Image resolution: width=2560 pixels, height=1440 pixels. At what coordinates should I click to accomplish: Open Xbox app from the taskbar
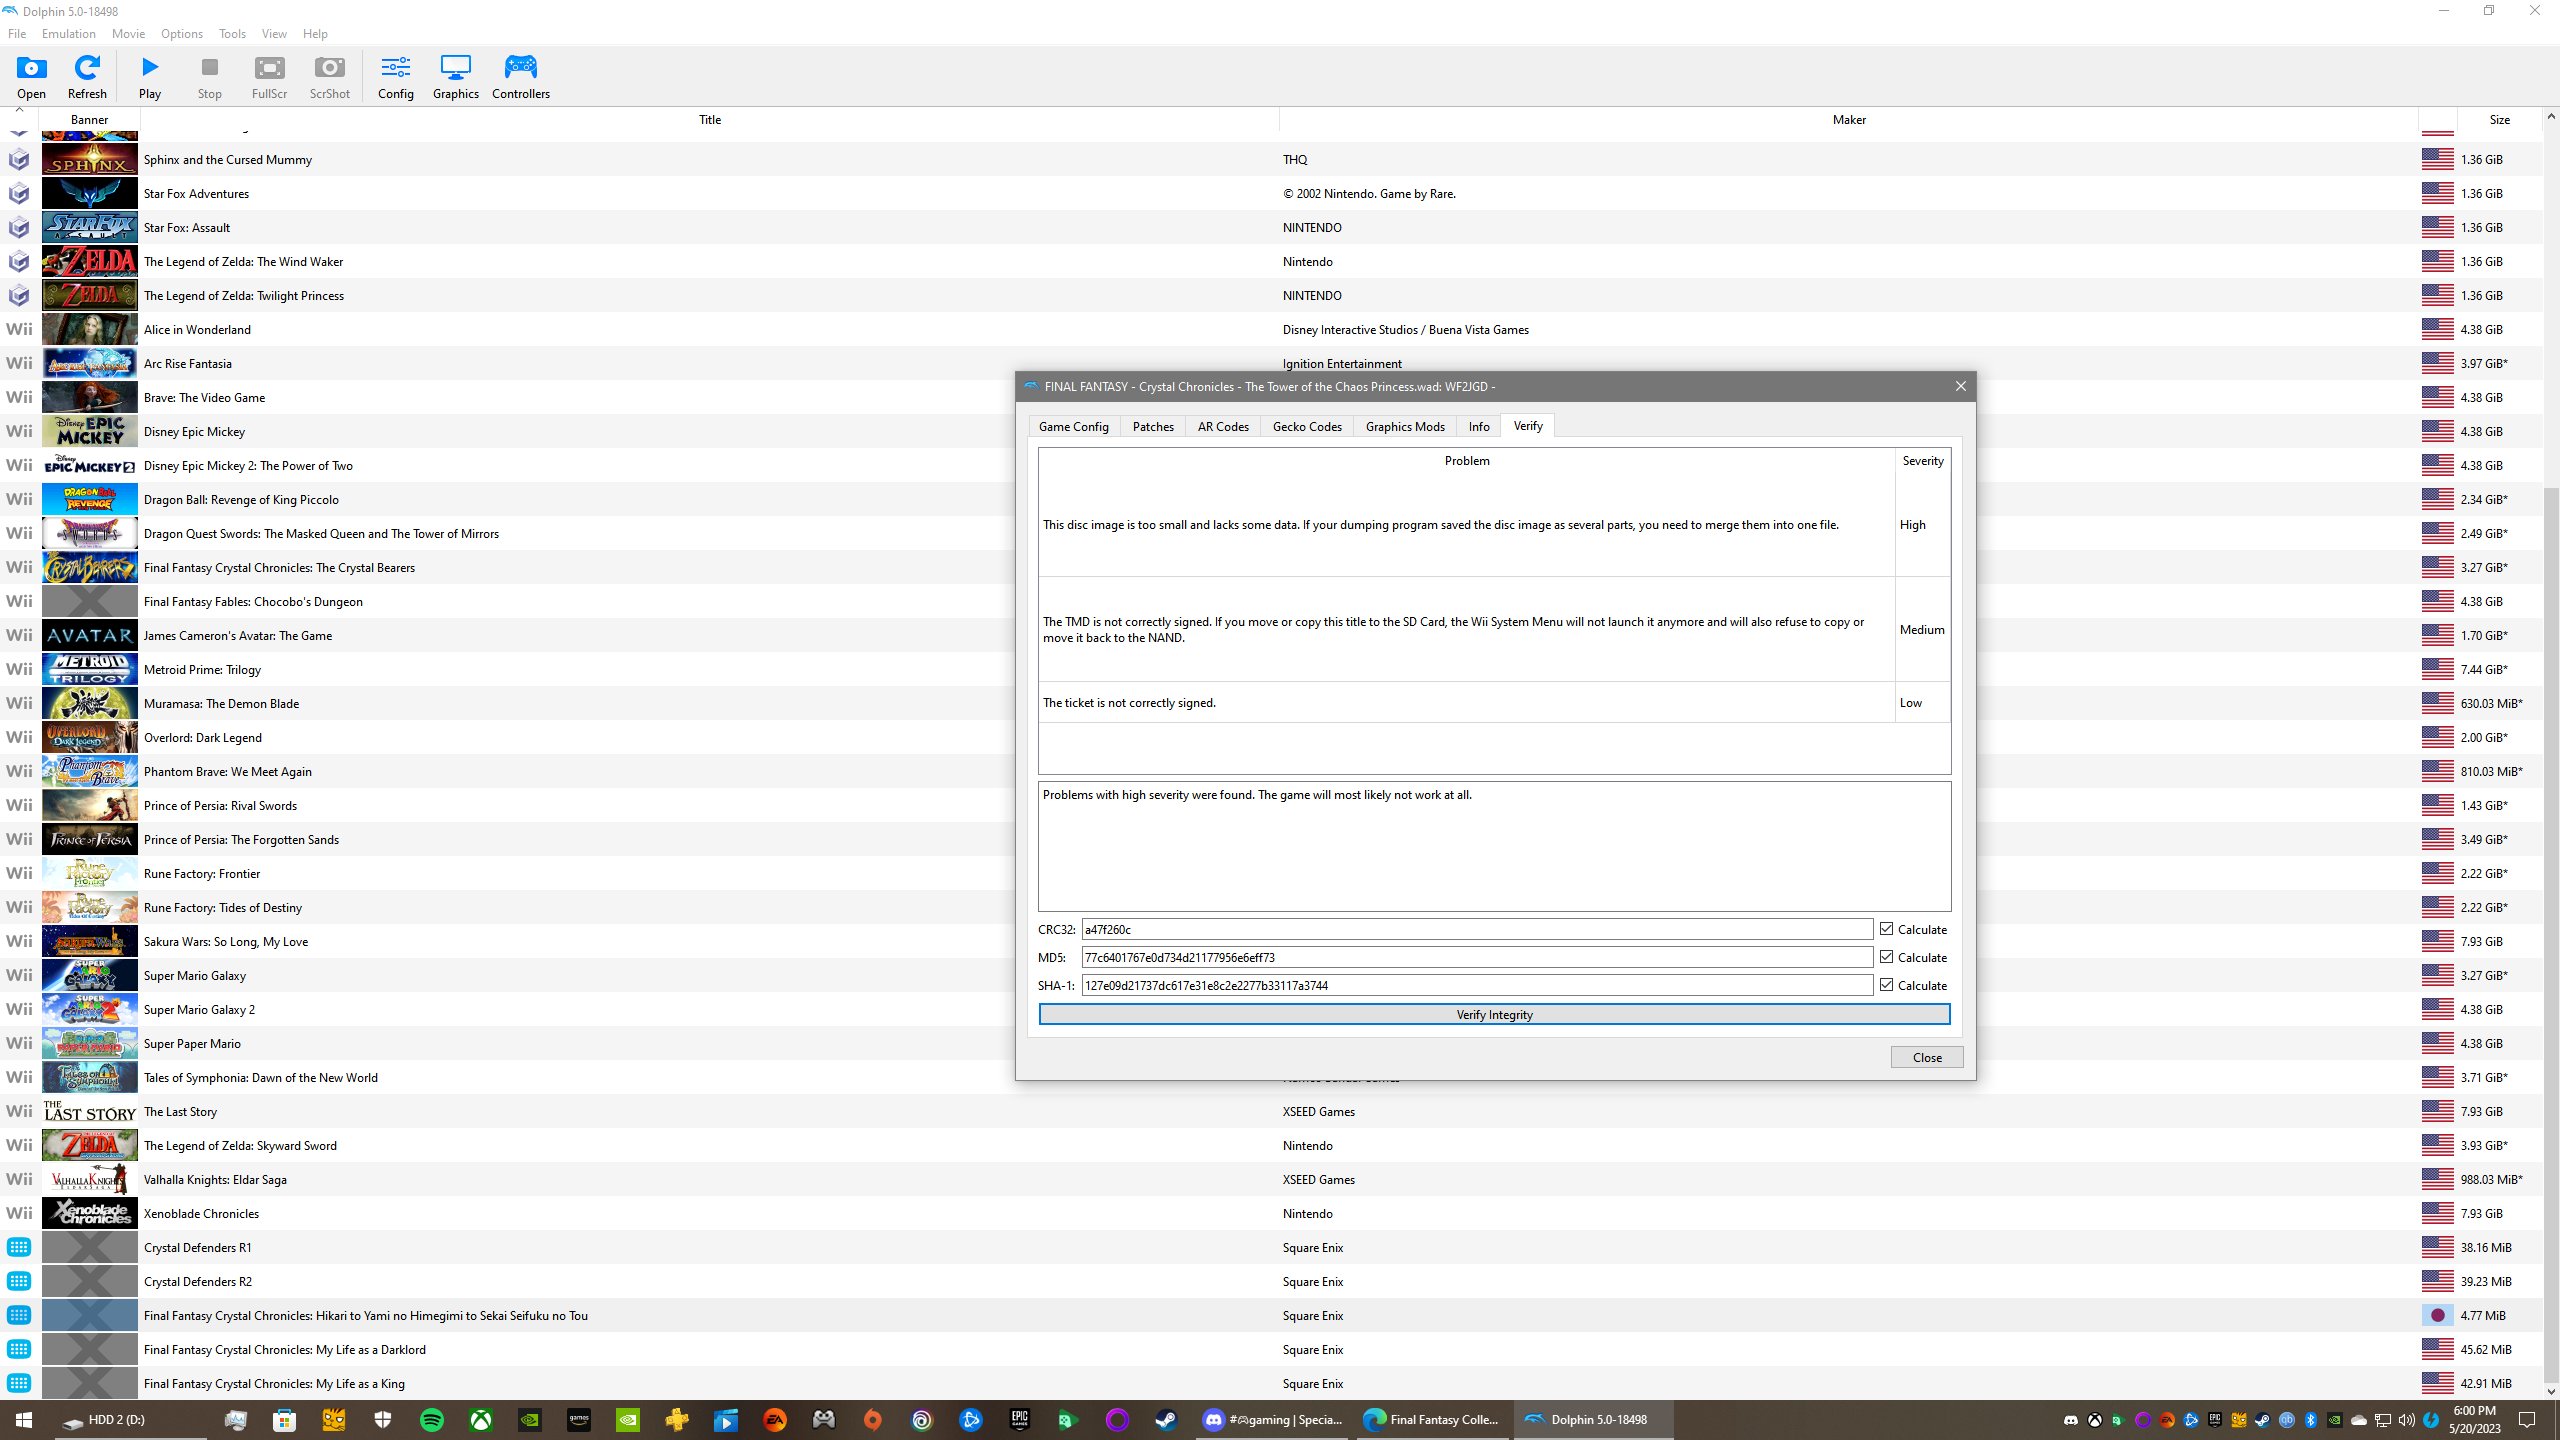[x=481, y=1420]
